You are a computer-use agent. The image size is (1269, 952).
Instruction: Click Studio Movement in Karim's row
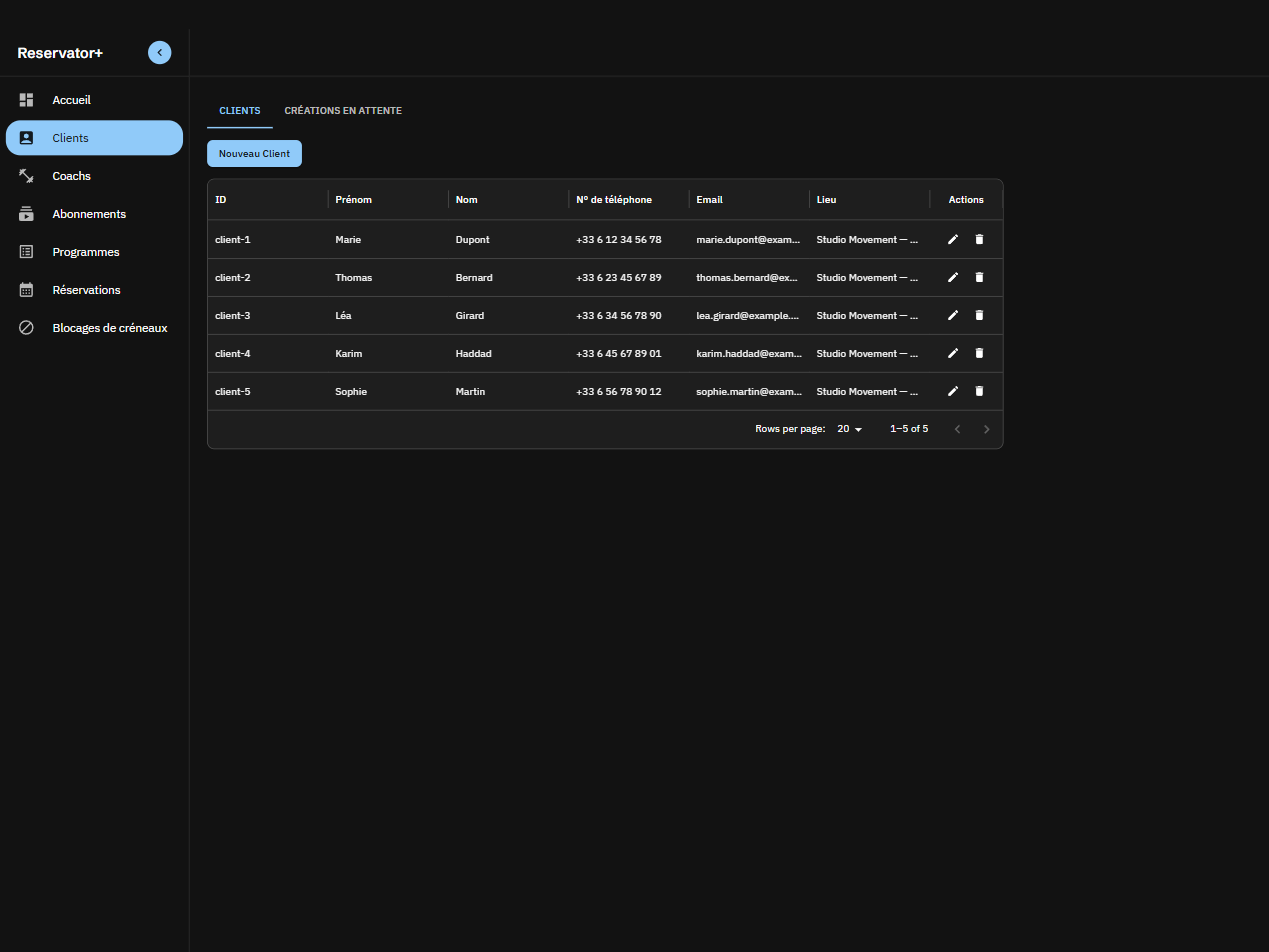pyautogui.click(x=867, y=354)
